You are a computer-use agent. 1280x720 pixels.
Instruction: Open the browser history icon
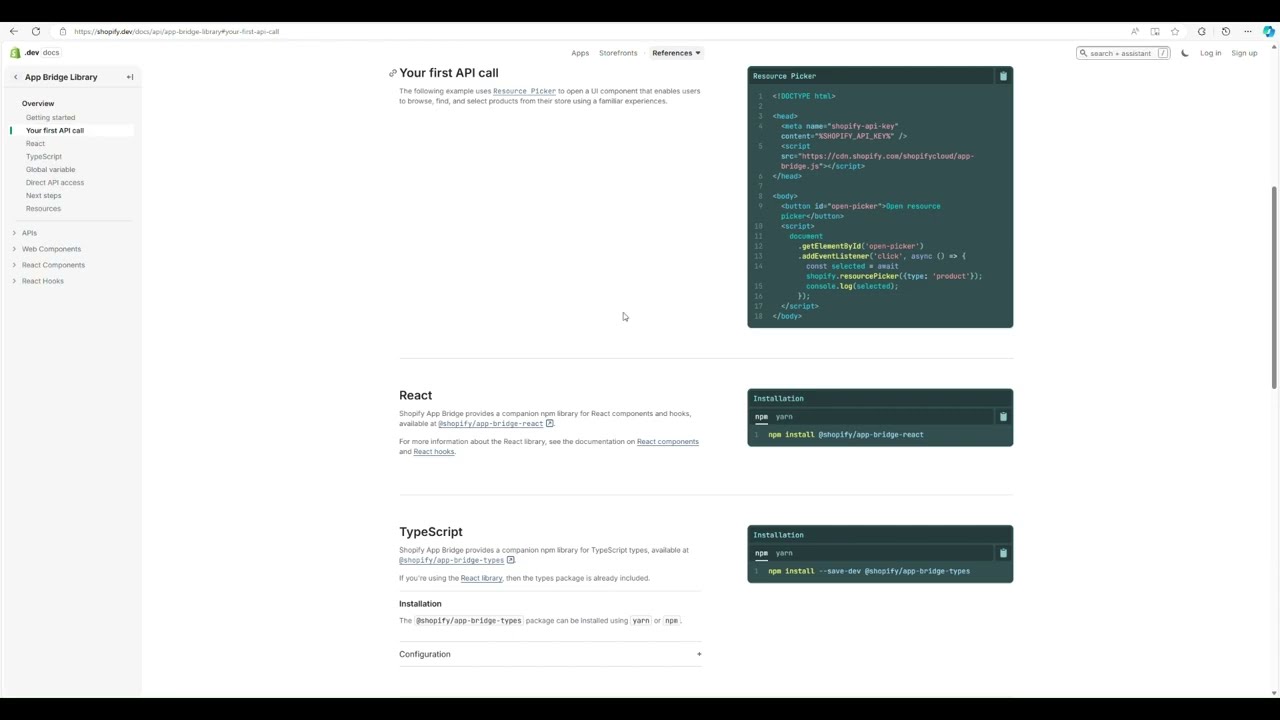1226,31
